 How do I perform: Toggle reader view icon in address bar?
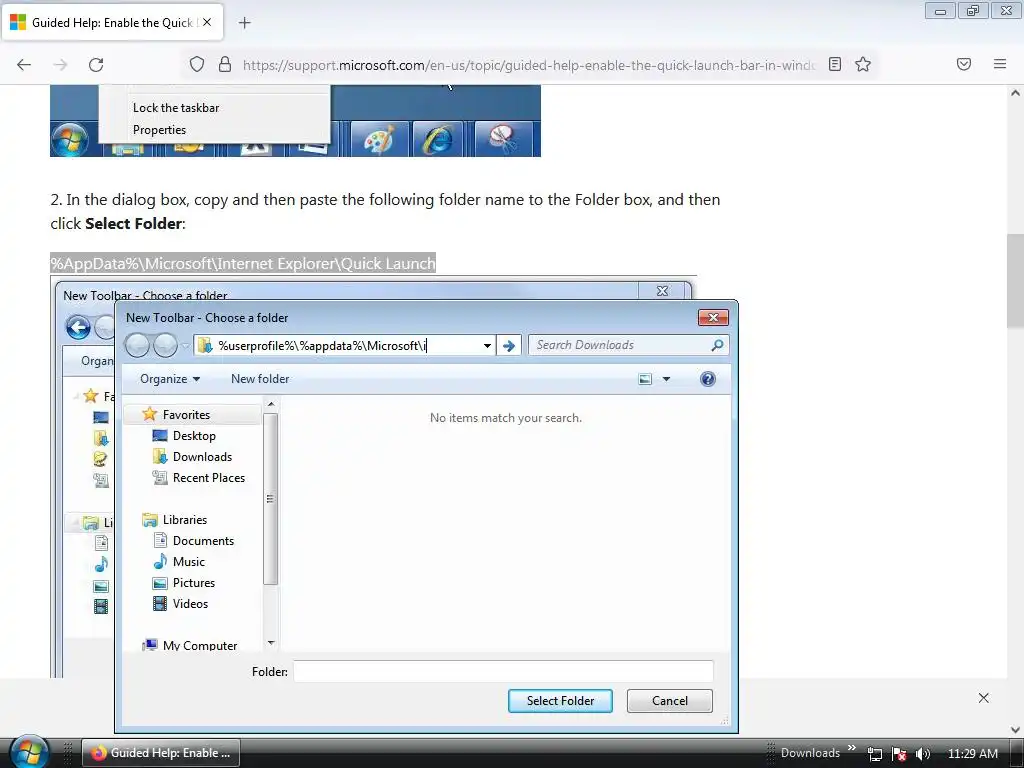point(835,64)
